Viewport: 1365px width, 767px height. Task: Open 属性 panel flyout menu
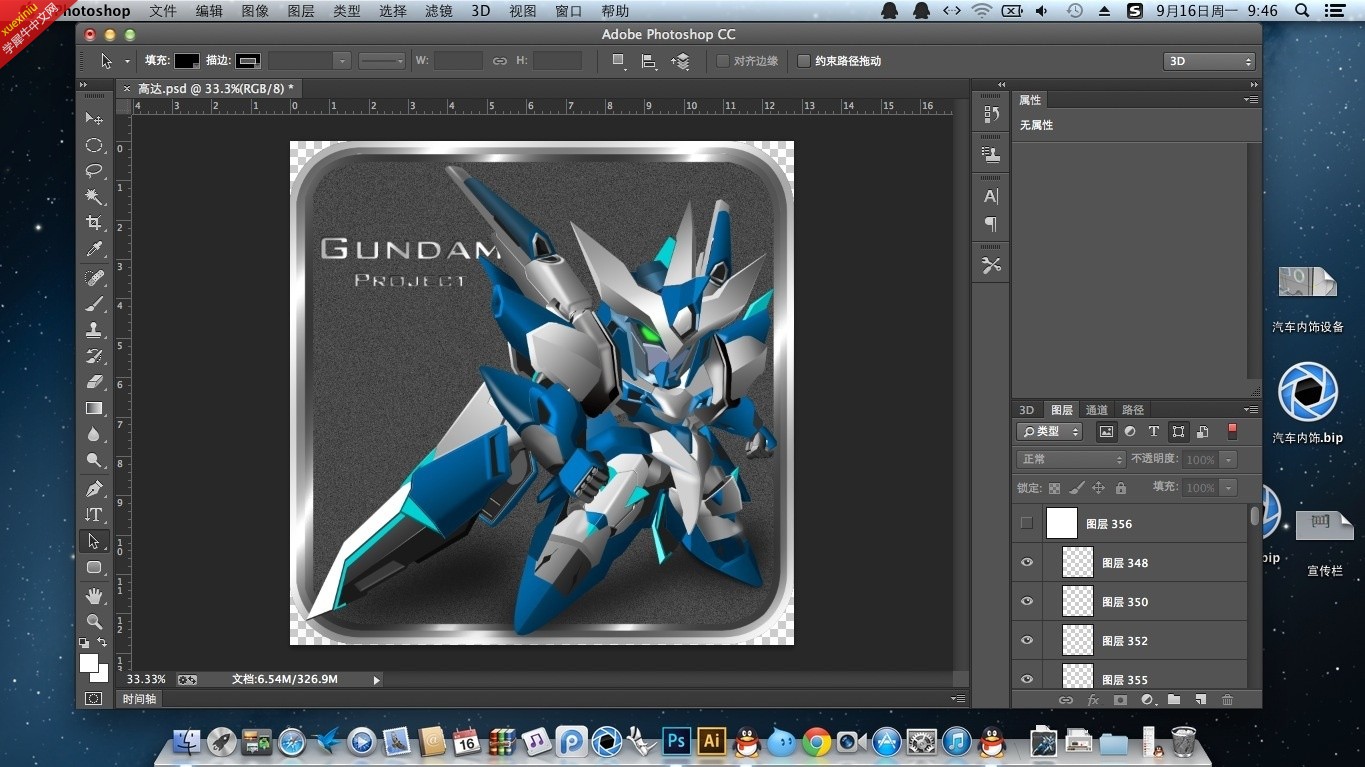1251,100
